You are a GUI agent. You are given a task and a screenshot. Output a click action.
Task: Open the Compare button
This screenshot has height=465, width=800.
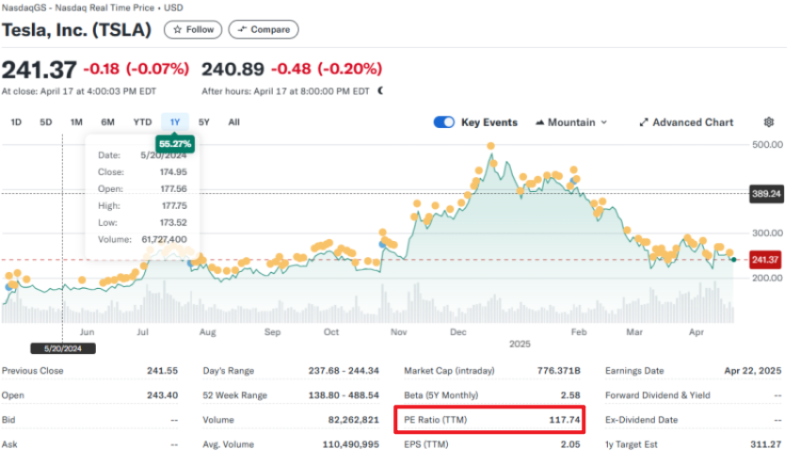[263, 30]
